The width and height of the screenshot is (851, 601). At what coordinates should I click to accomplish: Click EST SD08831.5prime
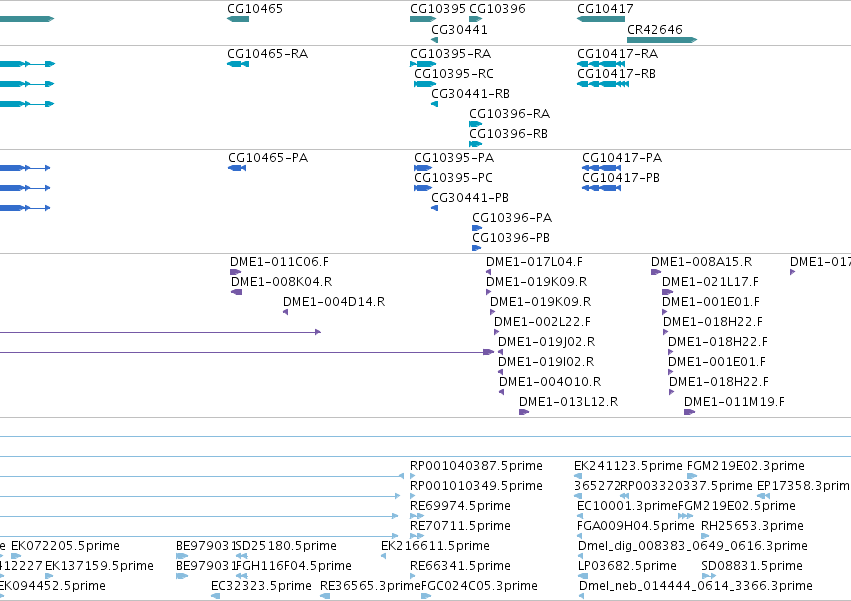tap(752, 566)
